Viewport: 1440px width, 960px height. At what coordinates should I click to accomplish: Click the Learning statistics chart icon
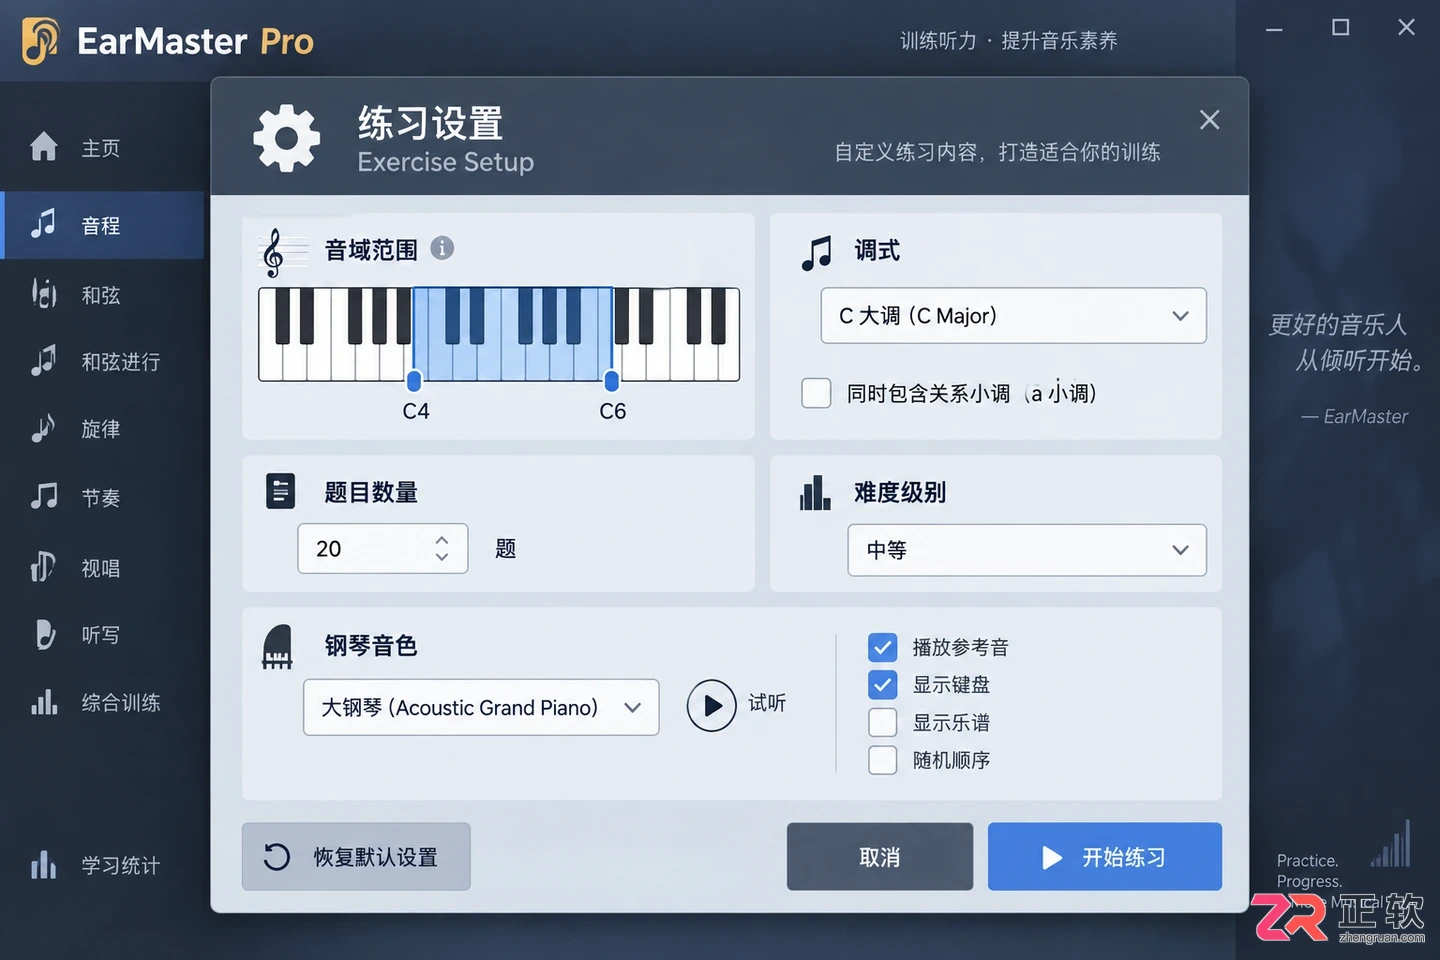tap(44, 864)
